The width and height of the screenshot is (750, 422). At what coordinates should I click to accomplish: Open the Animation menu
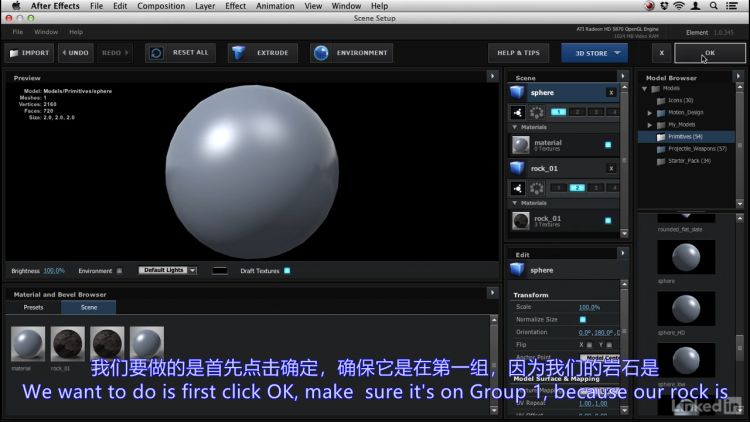(x=275, y=6)
